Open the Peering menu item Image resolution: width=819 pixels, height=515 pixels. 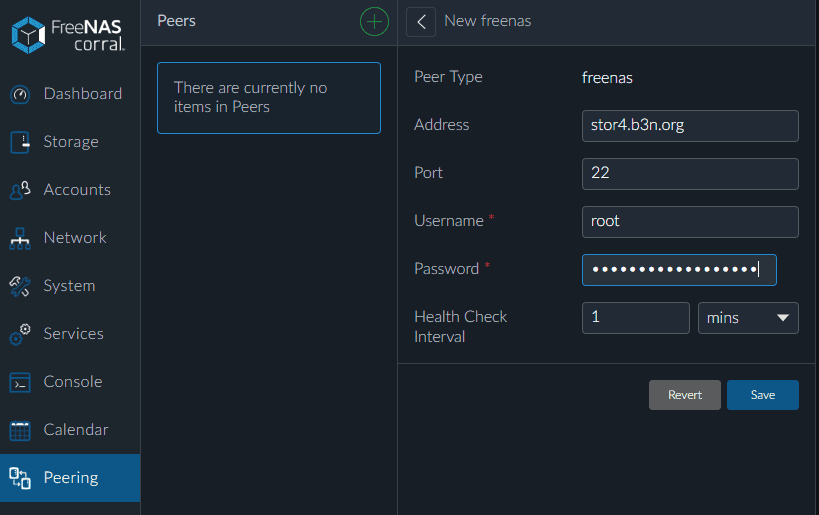tap(70, 478)
